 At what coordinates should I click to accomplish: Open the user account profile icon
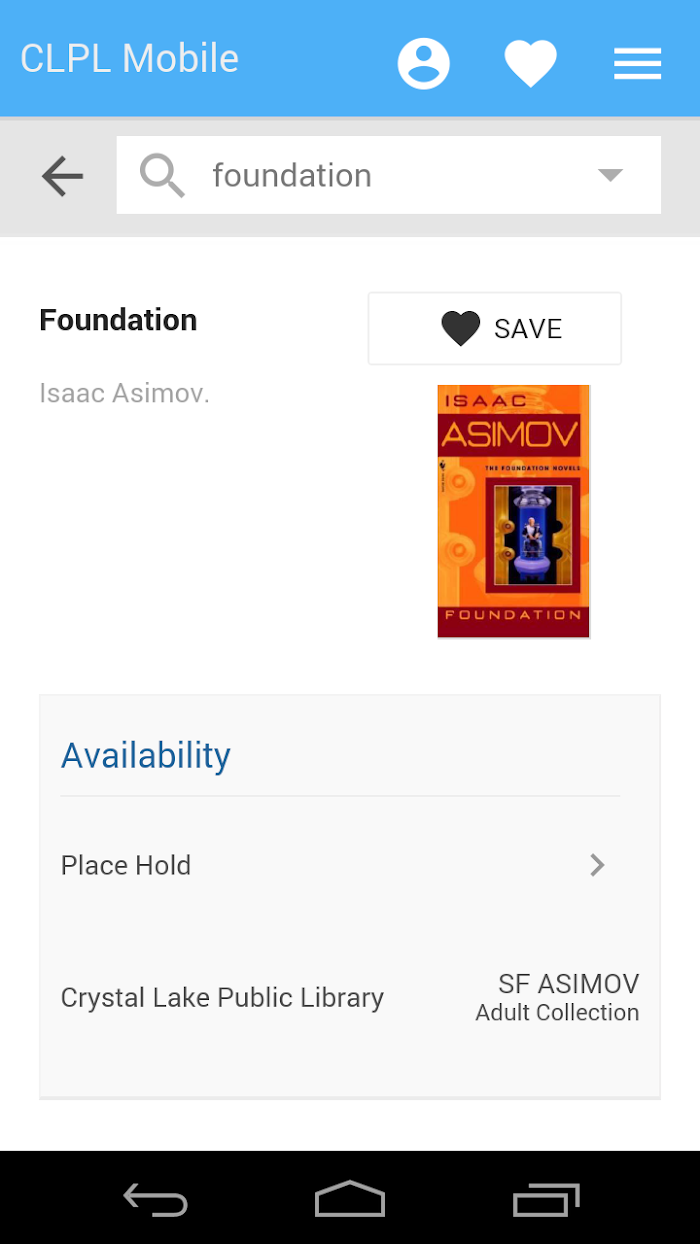pyautogui.click(x=424, y=63)
